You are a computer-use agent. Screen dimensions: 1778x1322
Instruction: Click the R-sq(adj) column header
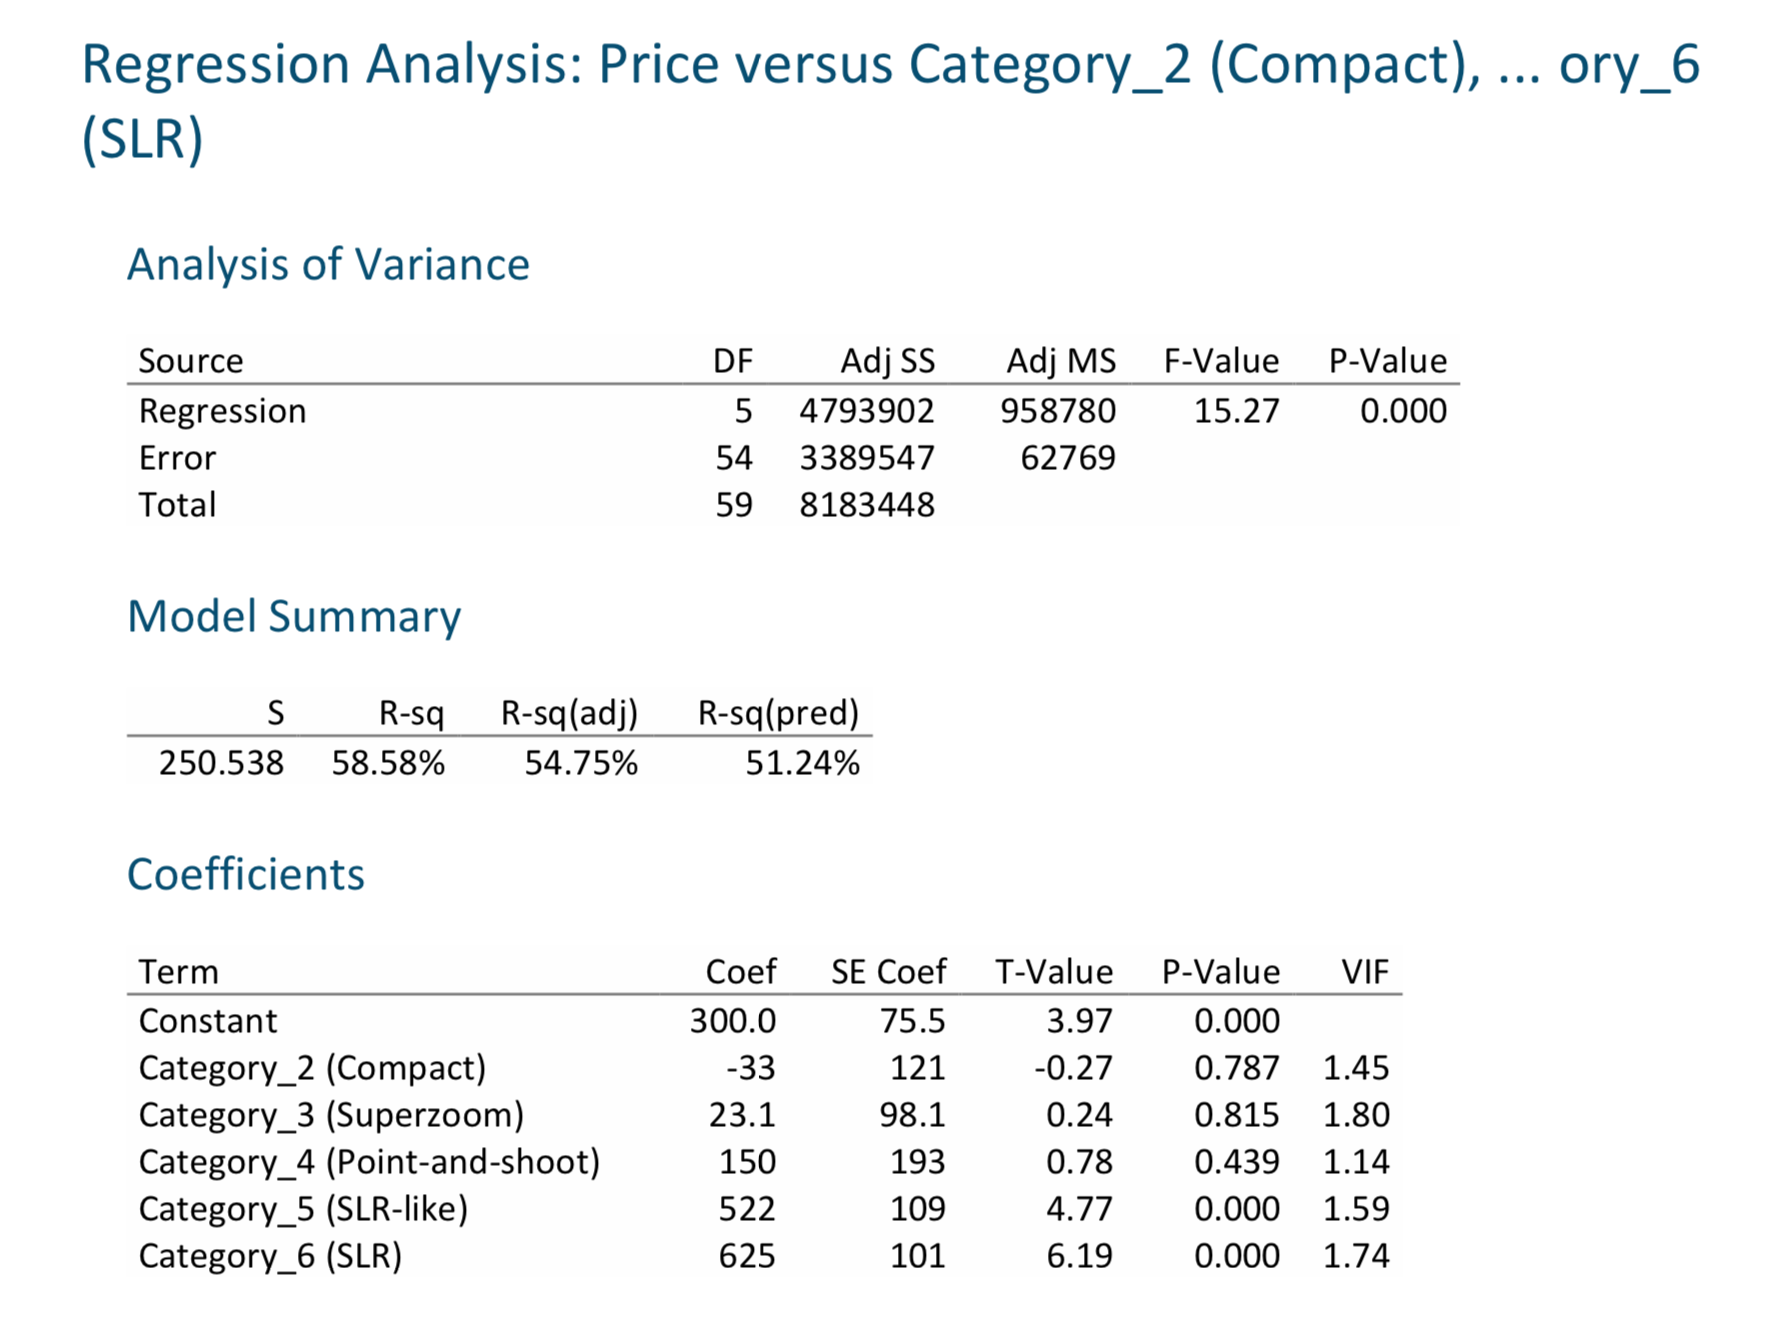[569, 713]
